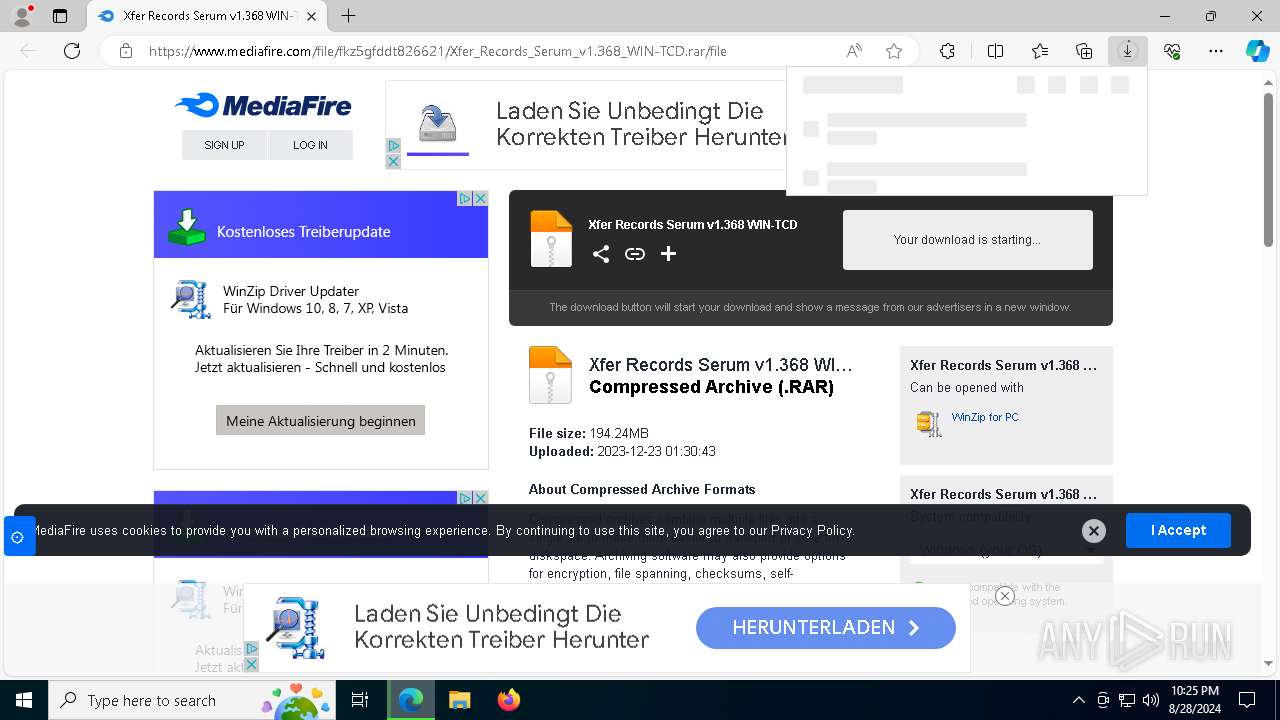Click Meine Aktualisierung beginnen button
This screenshot has height=720, width=1280.
(320, 420)
